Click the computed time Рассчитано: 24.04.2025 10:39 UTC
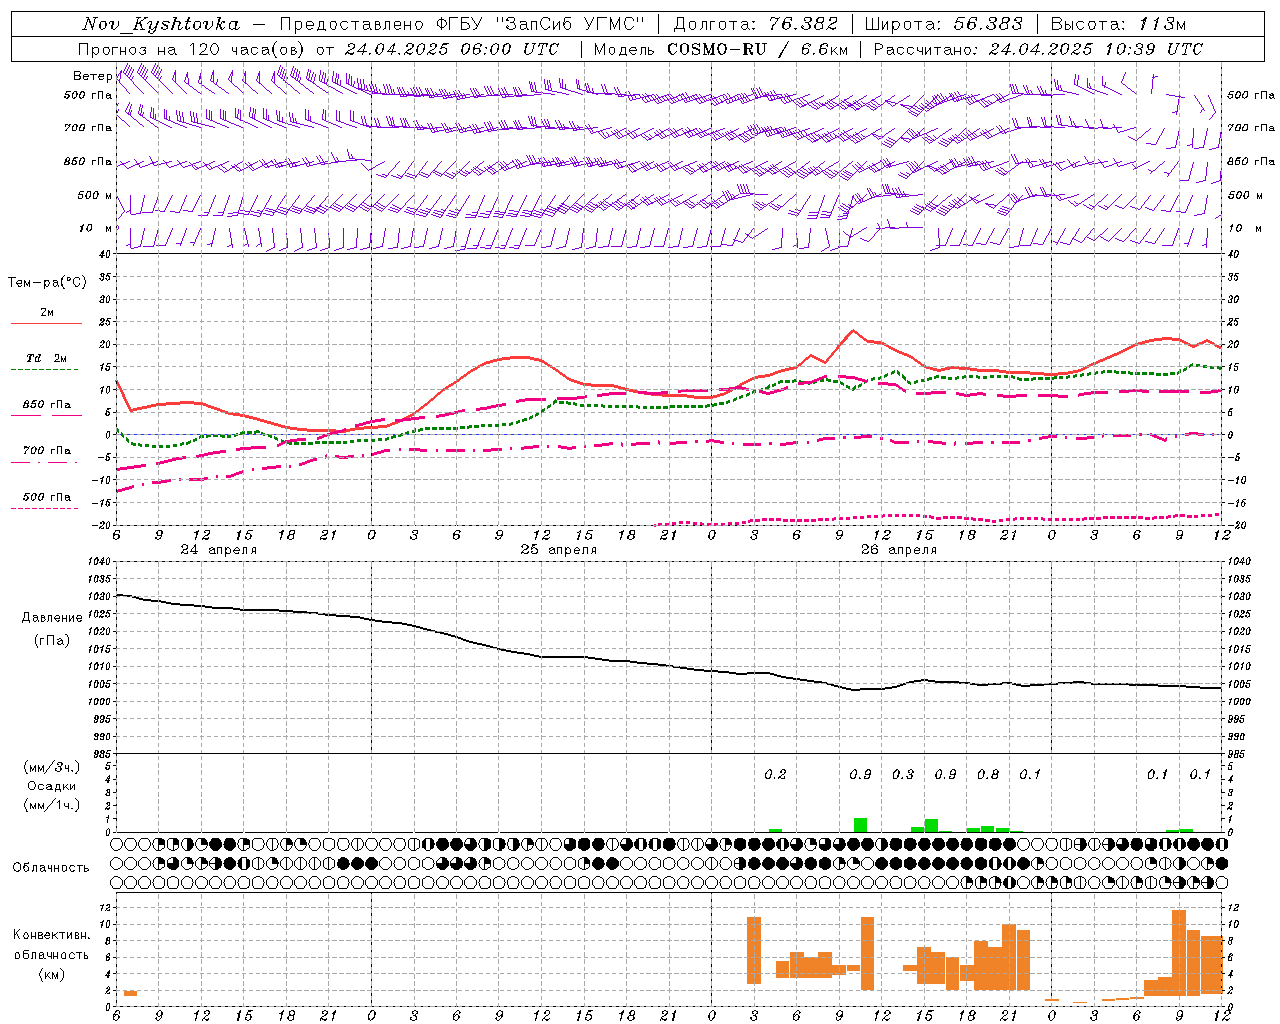Image resolution: width=1280 pixels, height=1024 pixels. coord(1038,49)
